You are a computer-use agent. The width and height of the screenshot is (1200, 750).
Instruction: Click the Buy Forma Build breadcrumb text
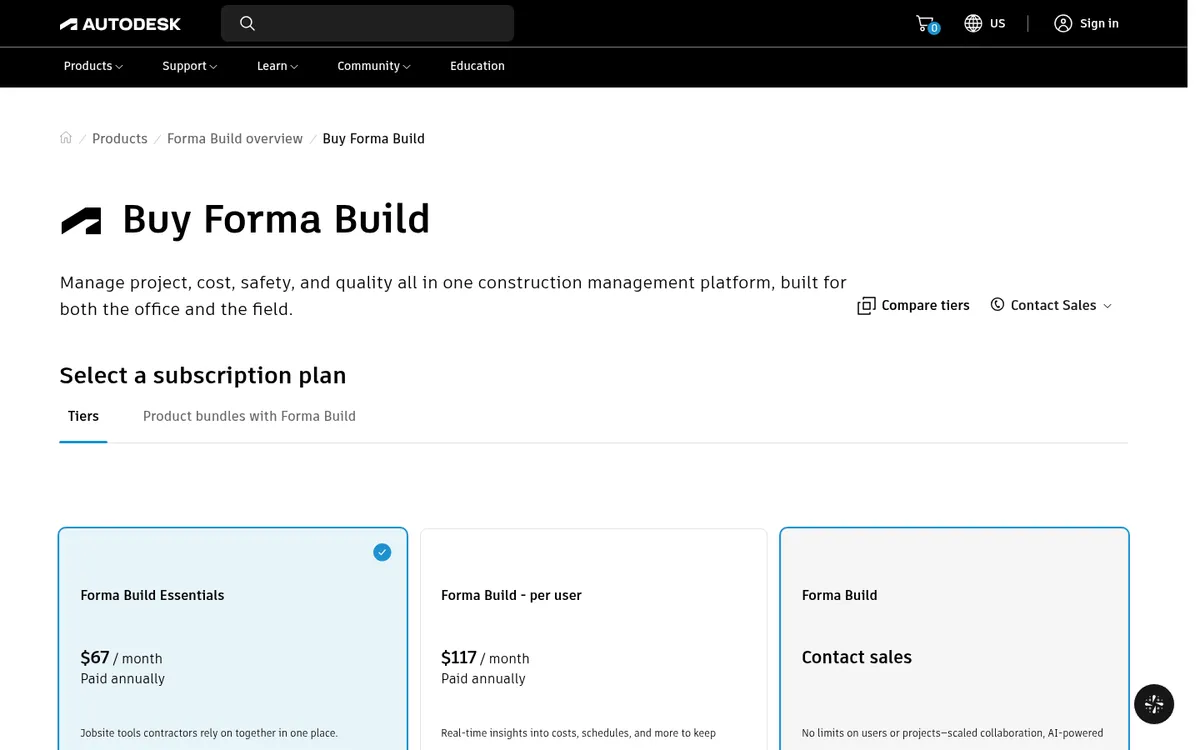click(373, 138)
